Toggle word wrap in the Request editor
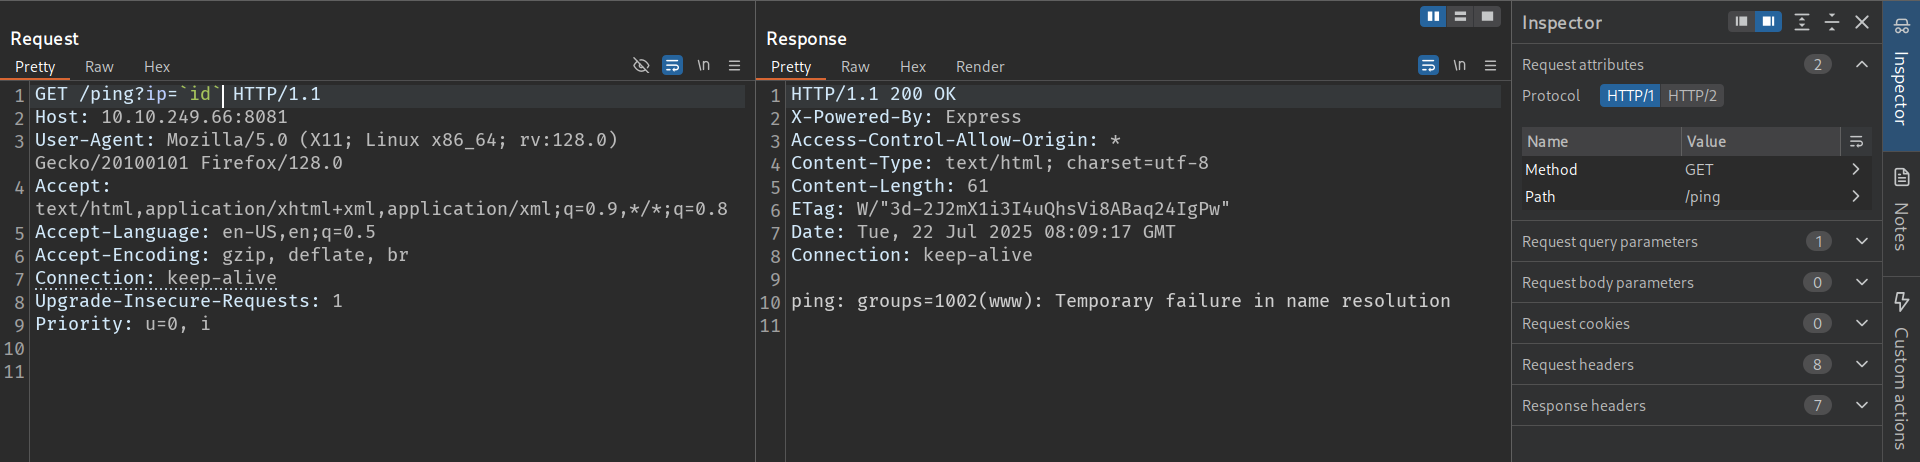The height and width of the screenshot is (462, 1920). click(x=673, y=65)
